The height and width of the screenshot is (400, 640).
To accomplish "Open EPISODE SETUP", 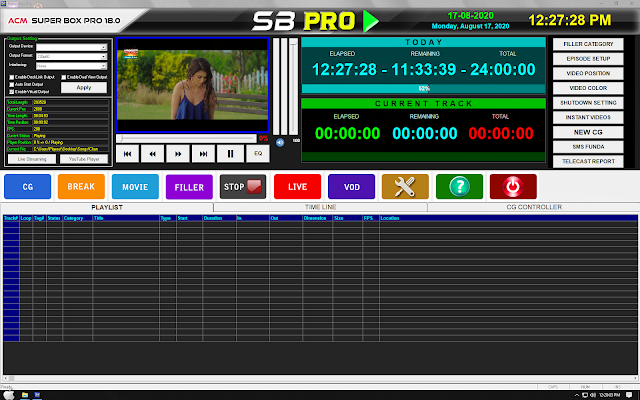I will 588,59.
